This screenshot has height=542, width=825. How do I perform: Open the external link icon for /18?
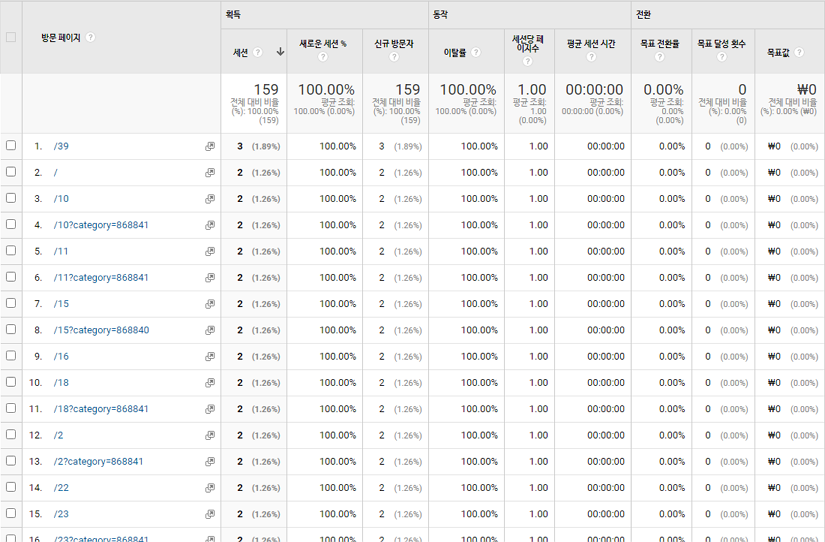click(x=210, y=383)
